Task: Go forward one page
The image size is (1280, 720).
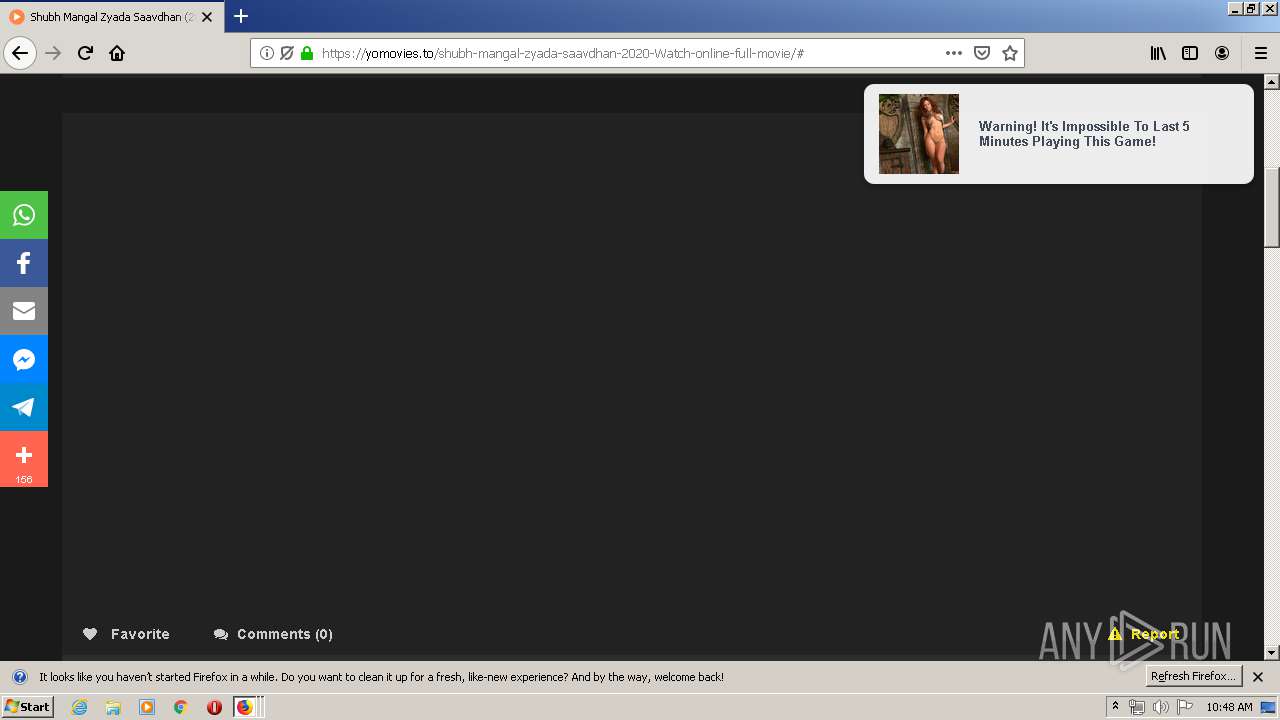Action: click(x=54, y=53)
